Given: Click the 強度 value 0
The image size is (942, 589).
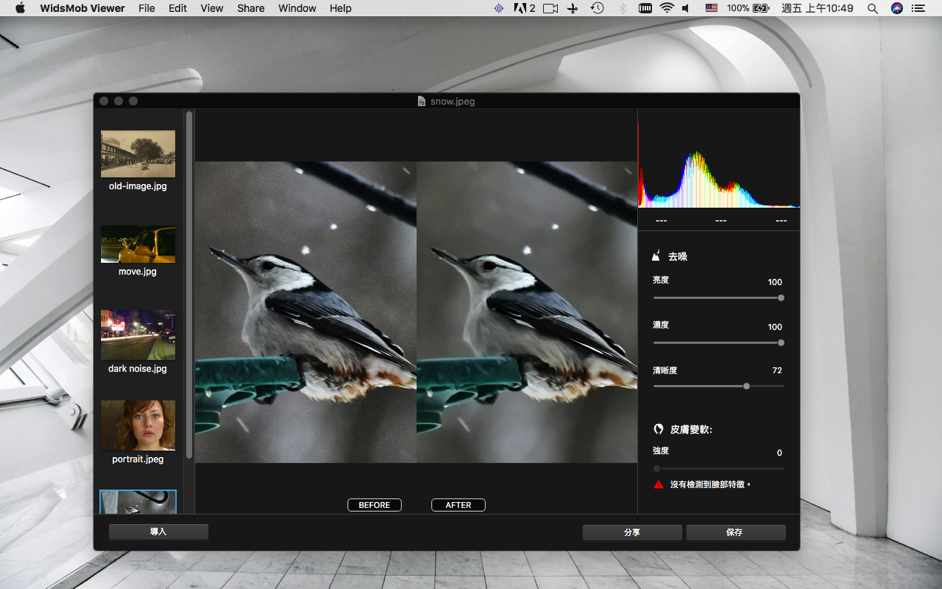Looking at the screenshot, I should click(x=780, y=453).
